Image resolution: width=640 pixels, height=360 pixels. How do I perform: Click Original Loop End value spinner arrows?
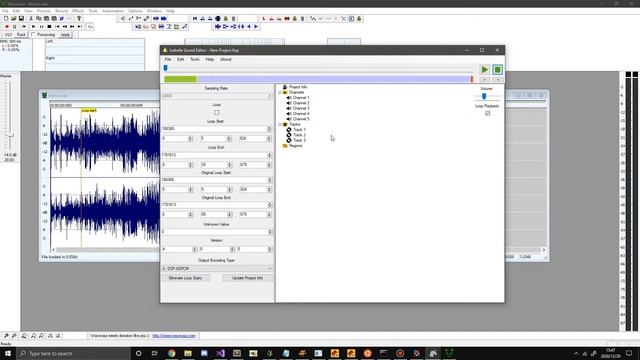click(269, 204)
